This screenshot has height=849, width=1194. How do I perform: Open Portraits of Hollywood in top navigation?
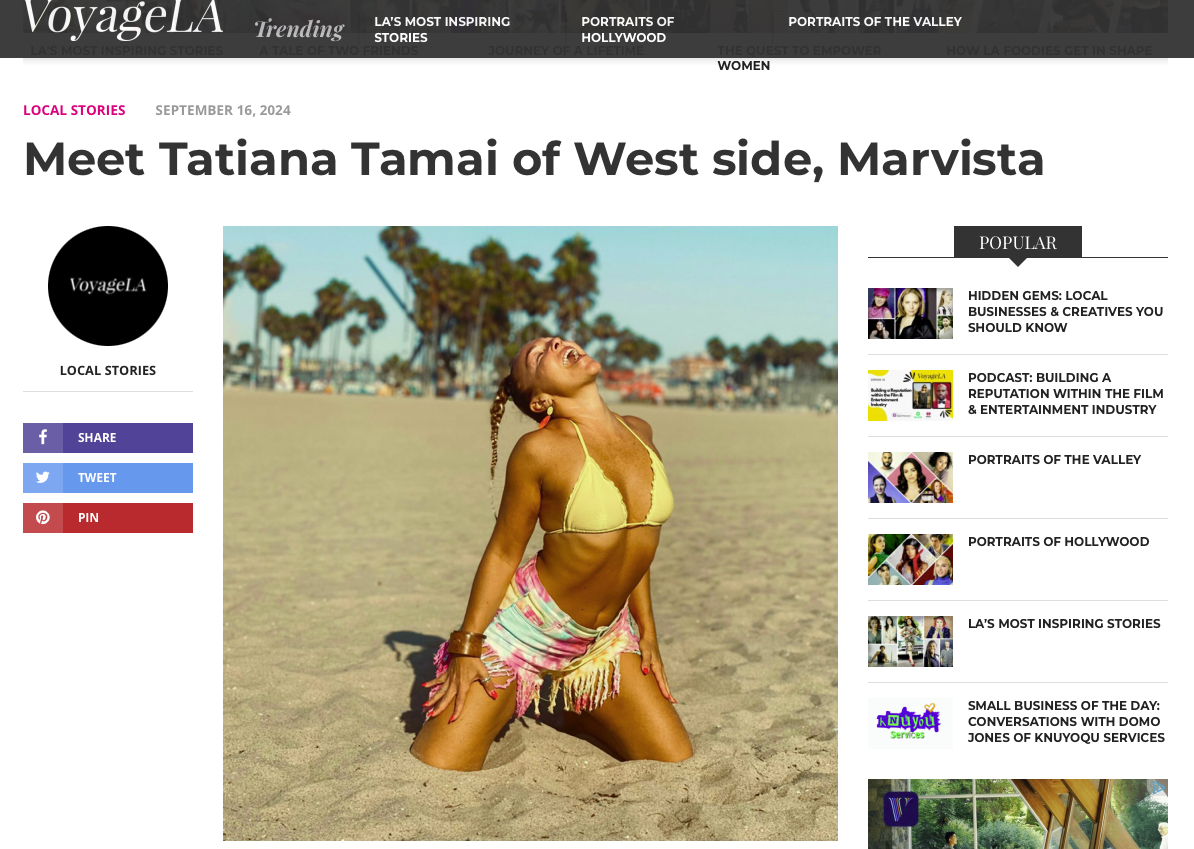coord(627,29)
